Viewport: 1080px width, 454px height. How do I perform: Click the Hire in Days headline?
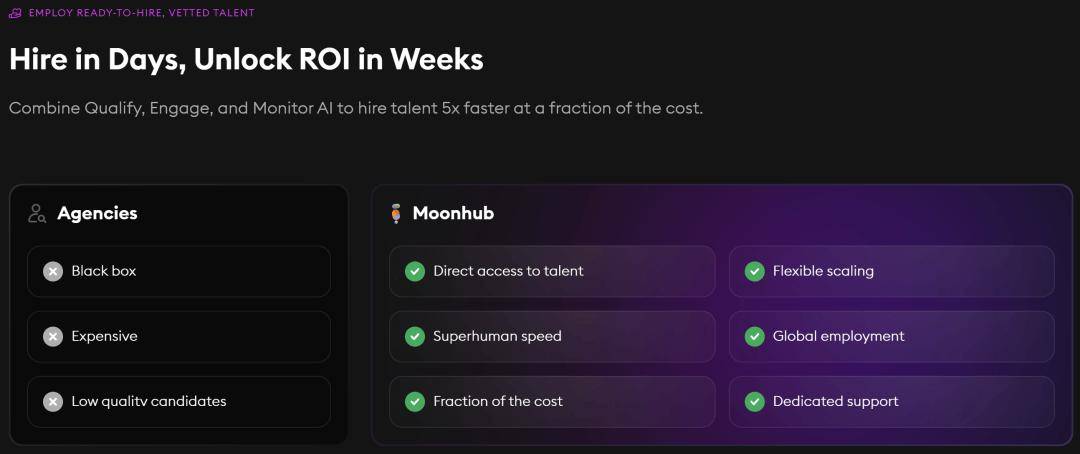tap(246, 60)
